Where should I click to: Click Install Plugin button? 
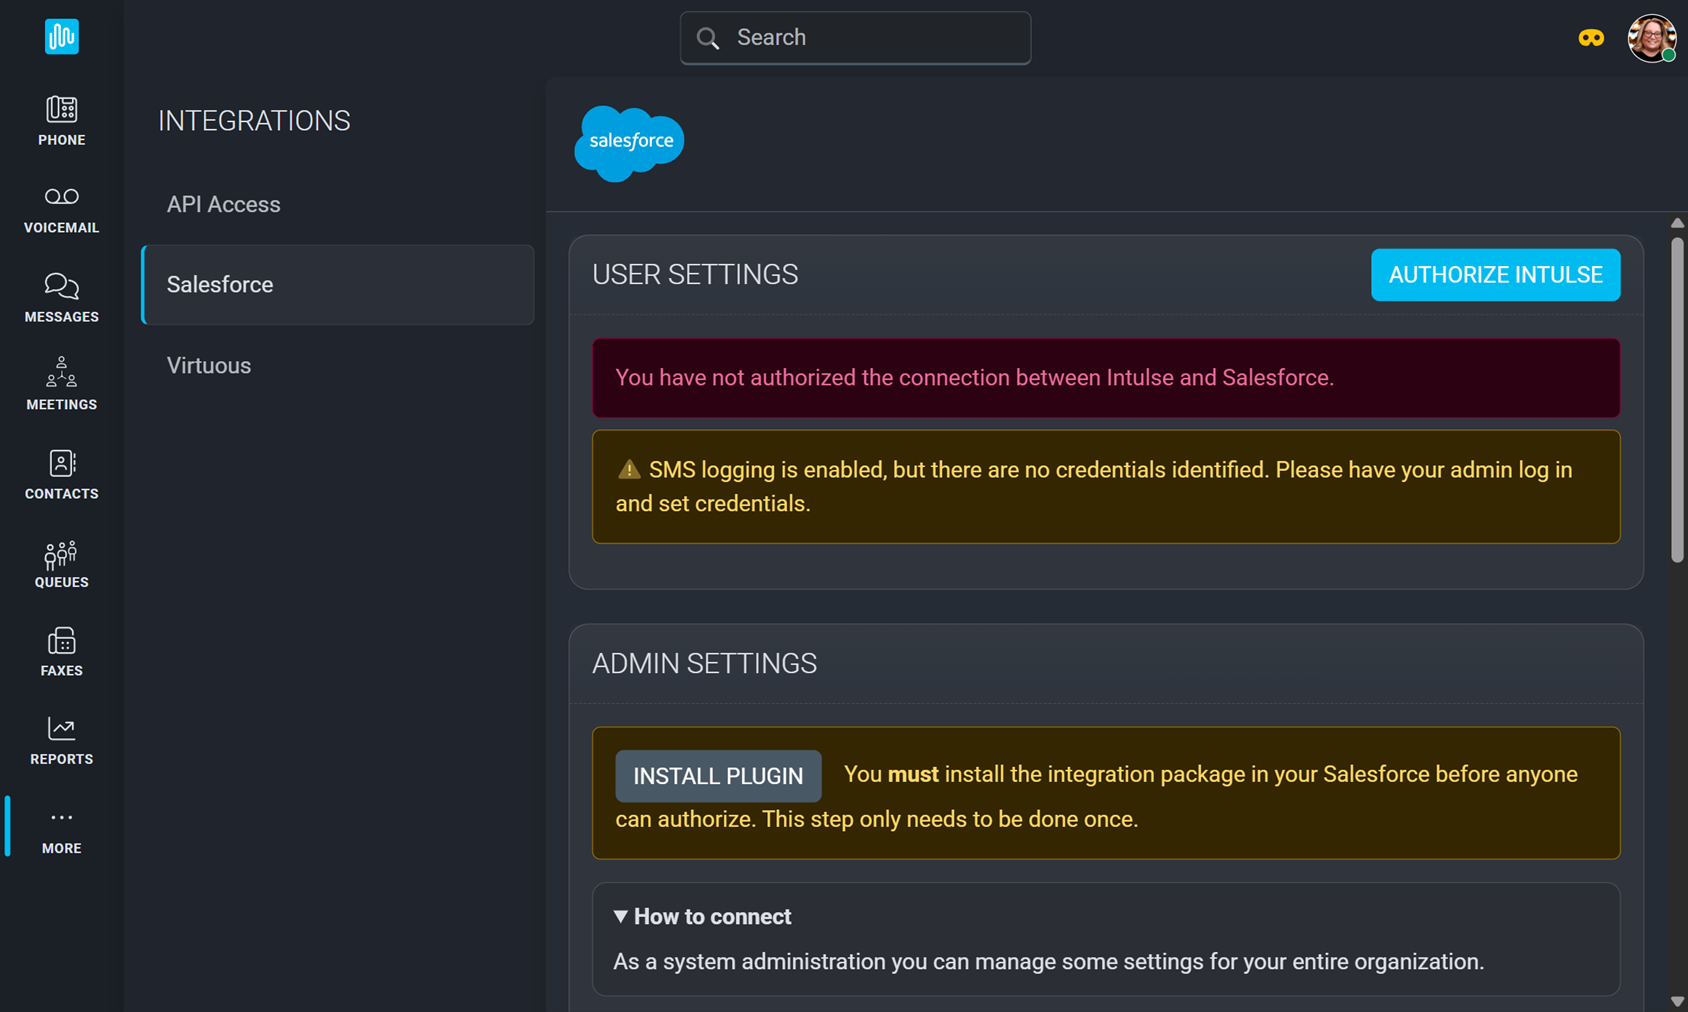[718, 776]
